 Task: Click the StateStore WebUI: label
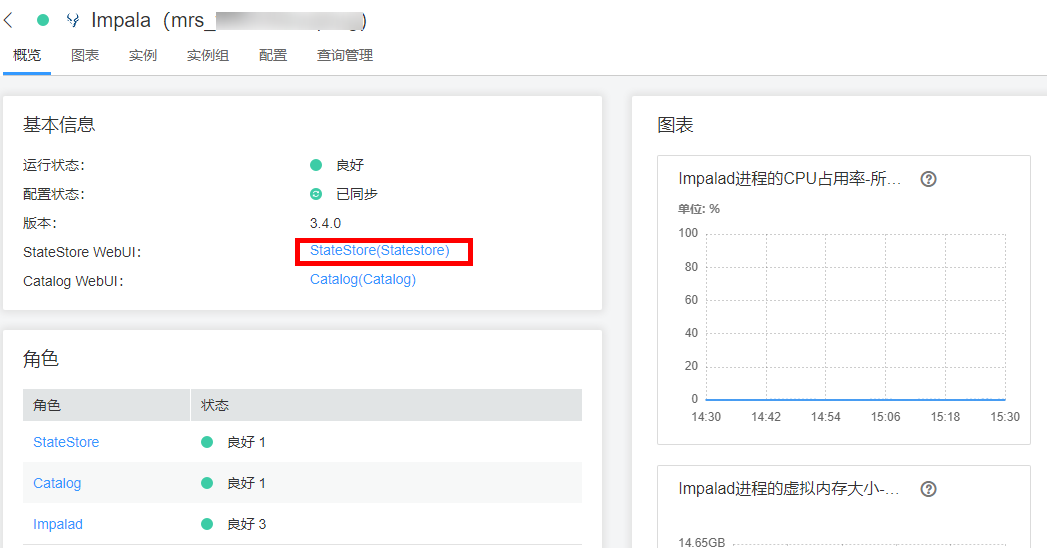82,252
